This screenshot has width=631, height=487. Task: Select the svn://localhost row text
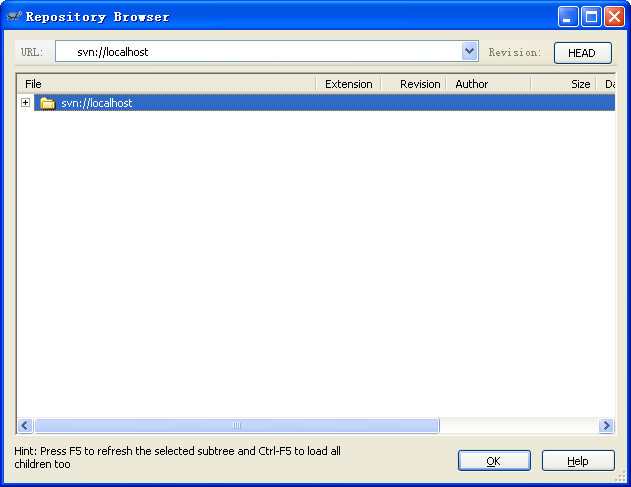pos(97,103)
